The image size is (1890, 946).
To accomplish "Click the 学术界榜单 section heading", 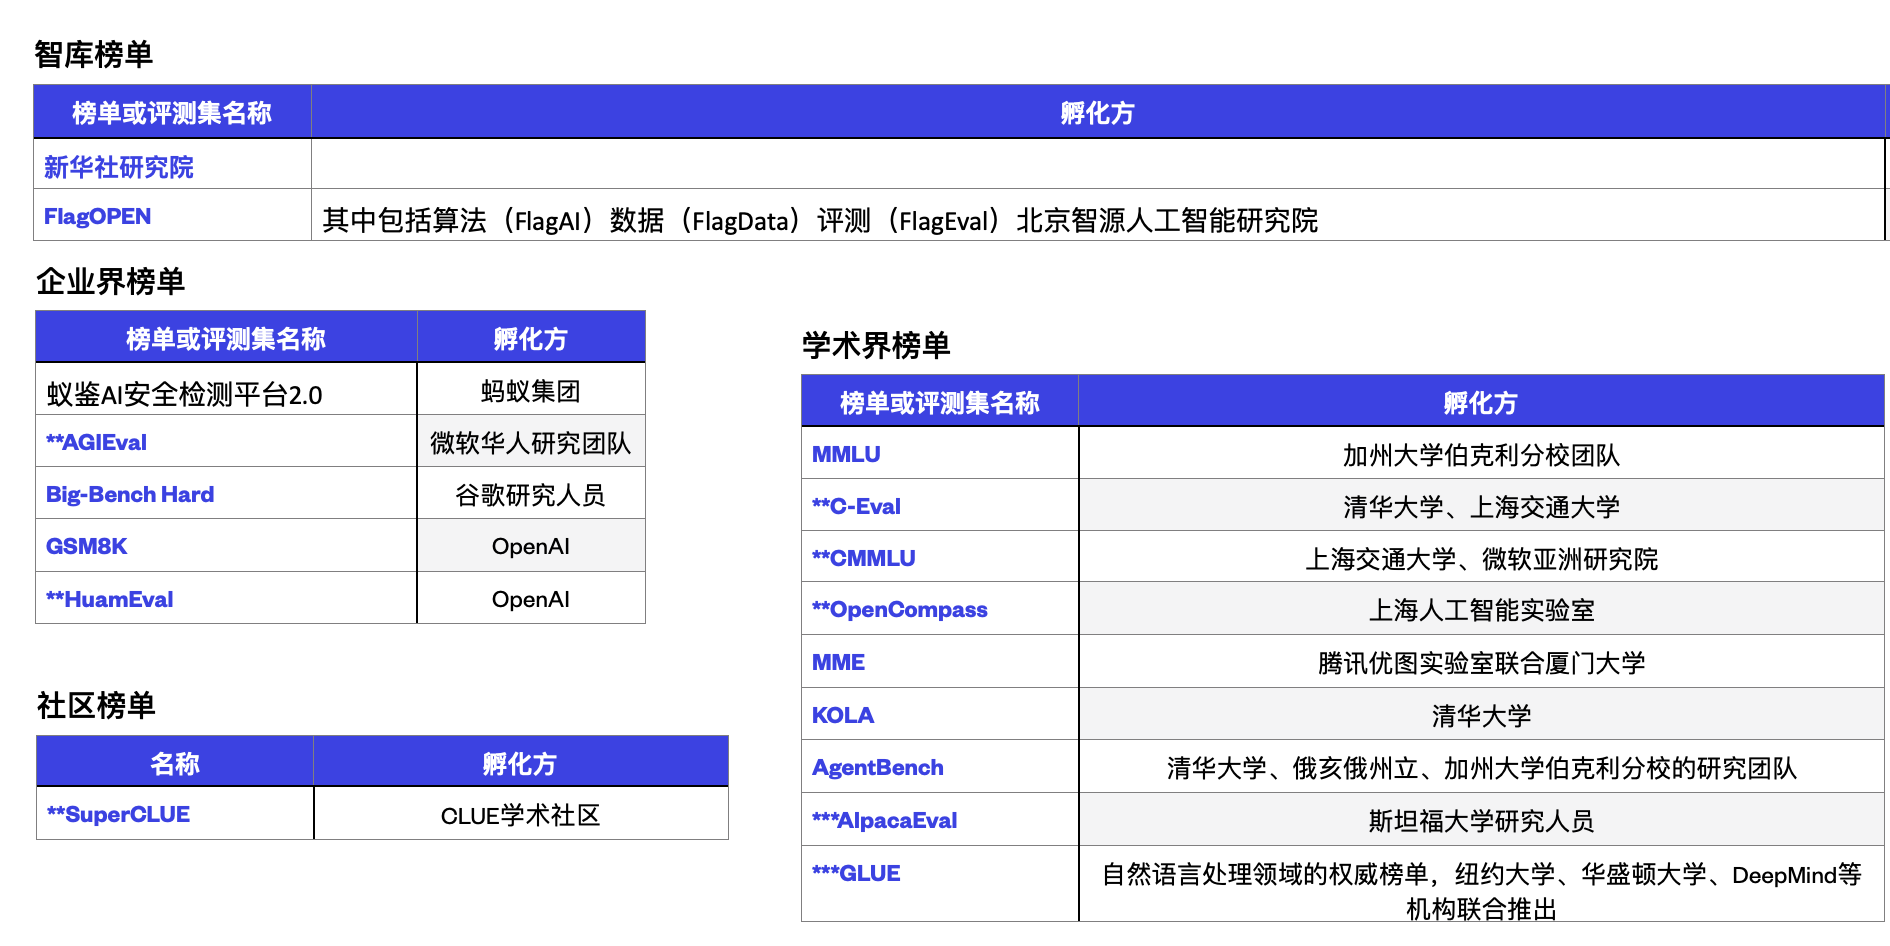I will point(876,345).
